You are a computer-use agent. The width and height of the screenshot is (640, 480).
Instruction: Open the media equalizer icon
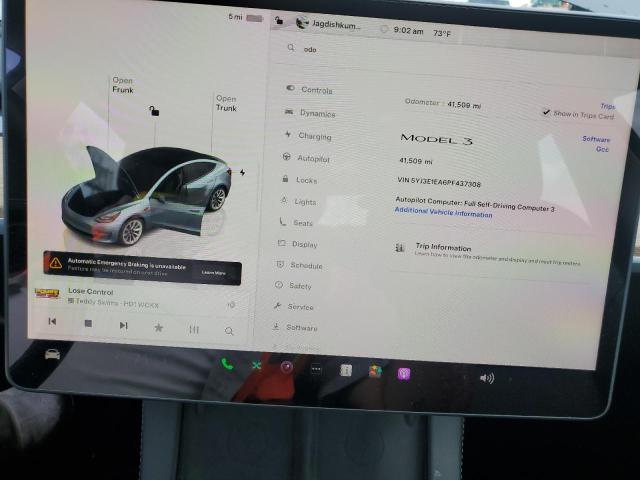point(194,329)
